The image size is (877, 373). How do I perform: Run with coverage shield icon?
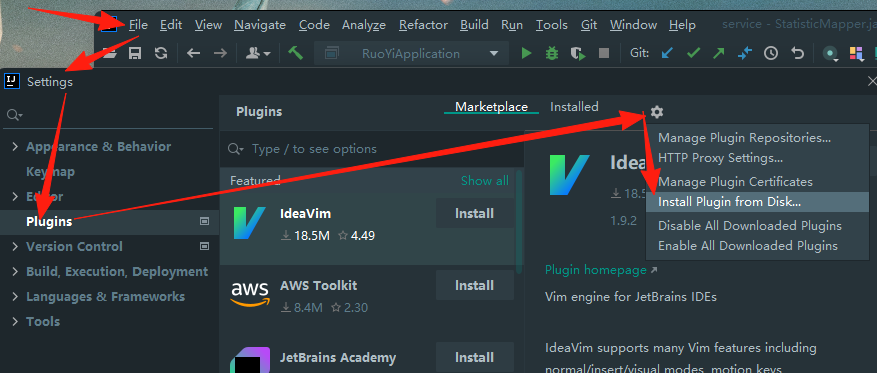tap(578, 53)
